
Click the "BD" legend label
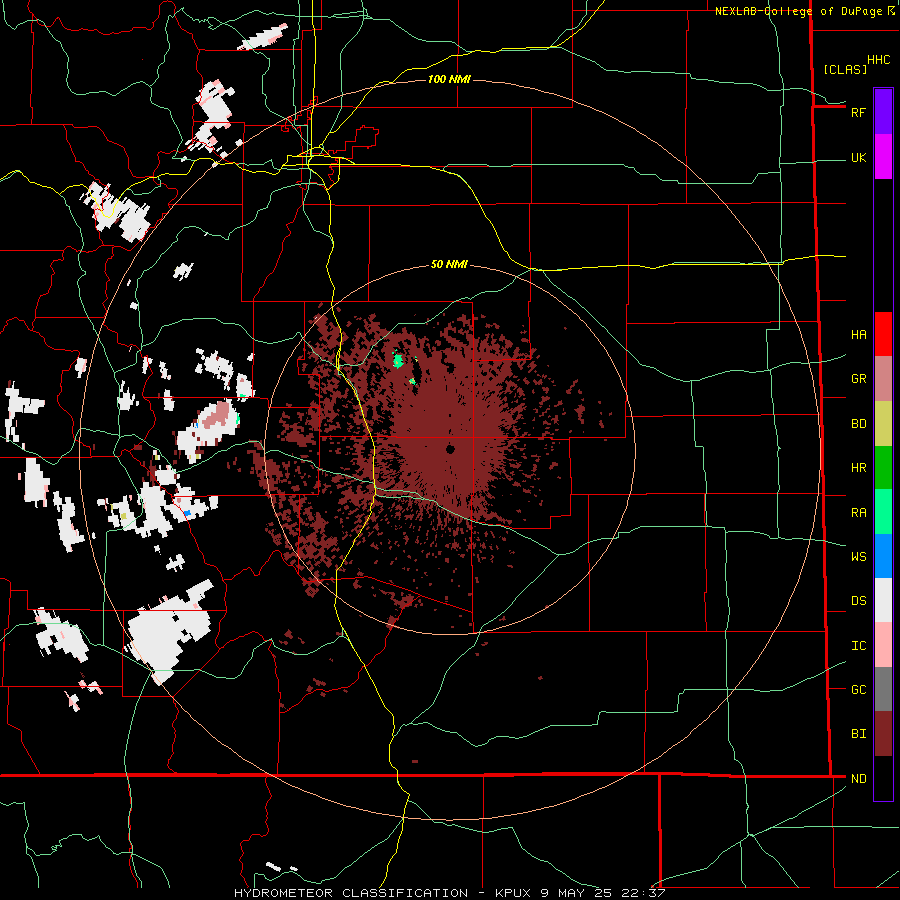(858, 424)
